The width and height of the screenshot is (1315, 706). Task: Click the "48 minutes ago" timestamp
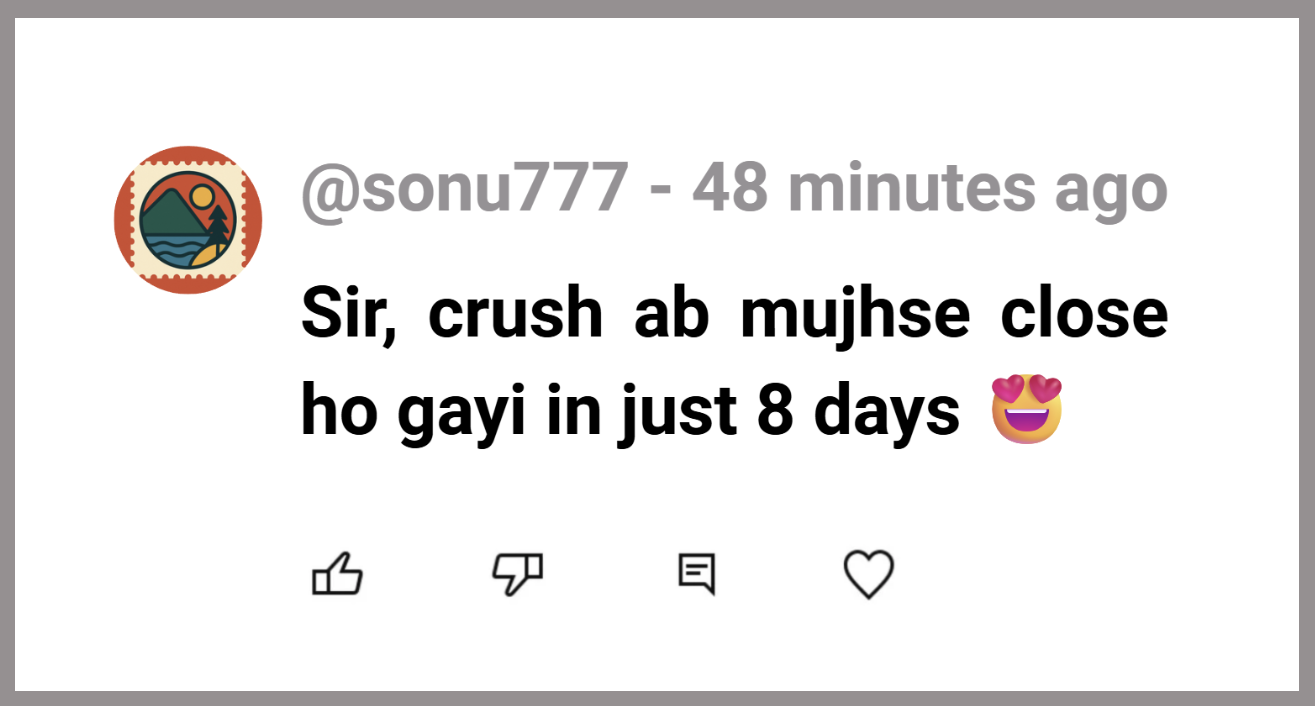tap(930, 188)
